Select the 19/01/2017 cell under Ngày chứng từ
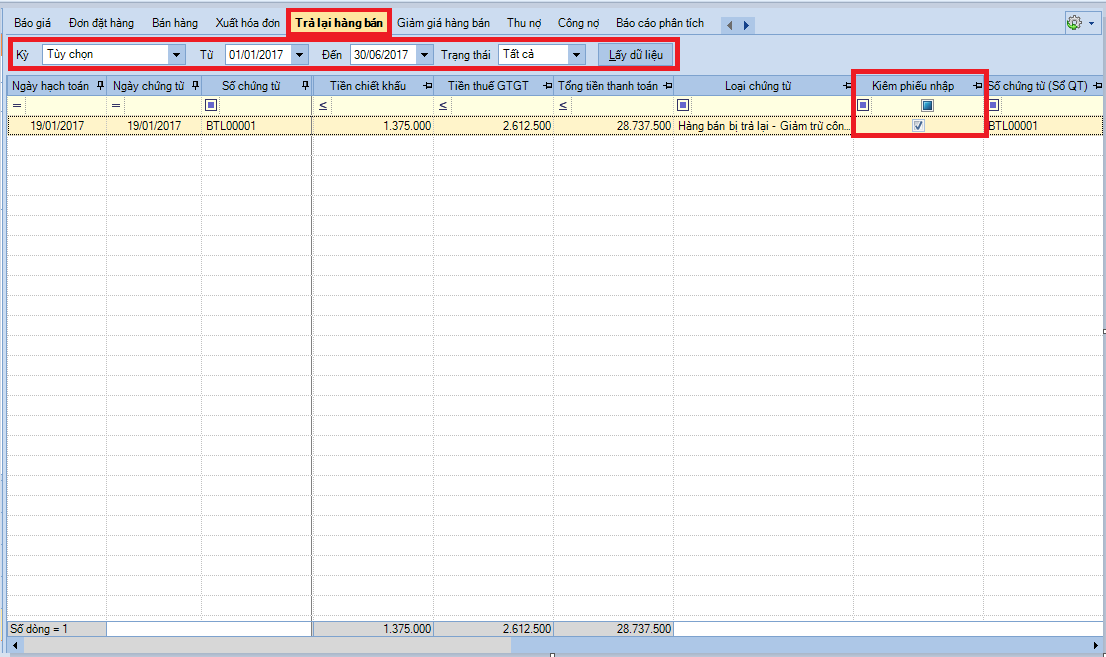This screenshot has height=657, width=1106. (154, 126)
